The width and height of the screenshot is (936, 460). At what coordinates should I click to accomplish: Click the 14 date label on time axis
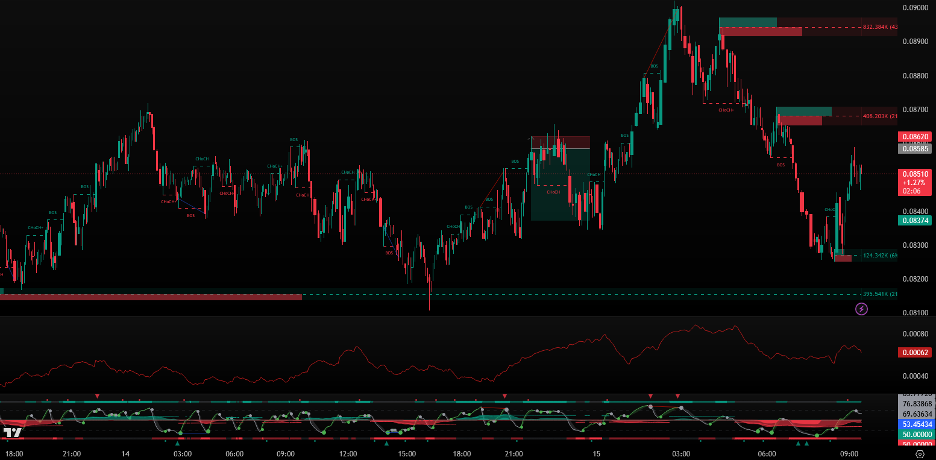(x=125, y=453)
